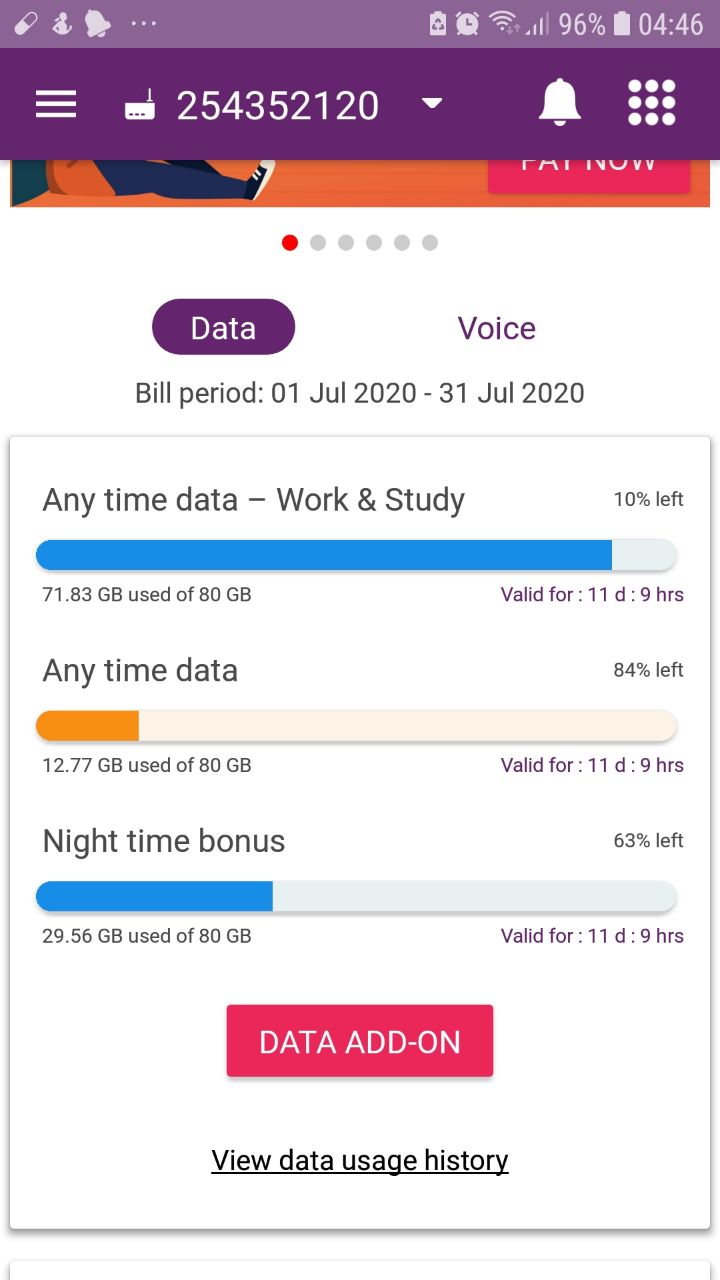Select the first red carousel dot
The image size is (720, 1280).
[290, 242]
